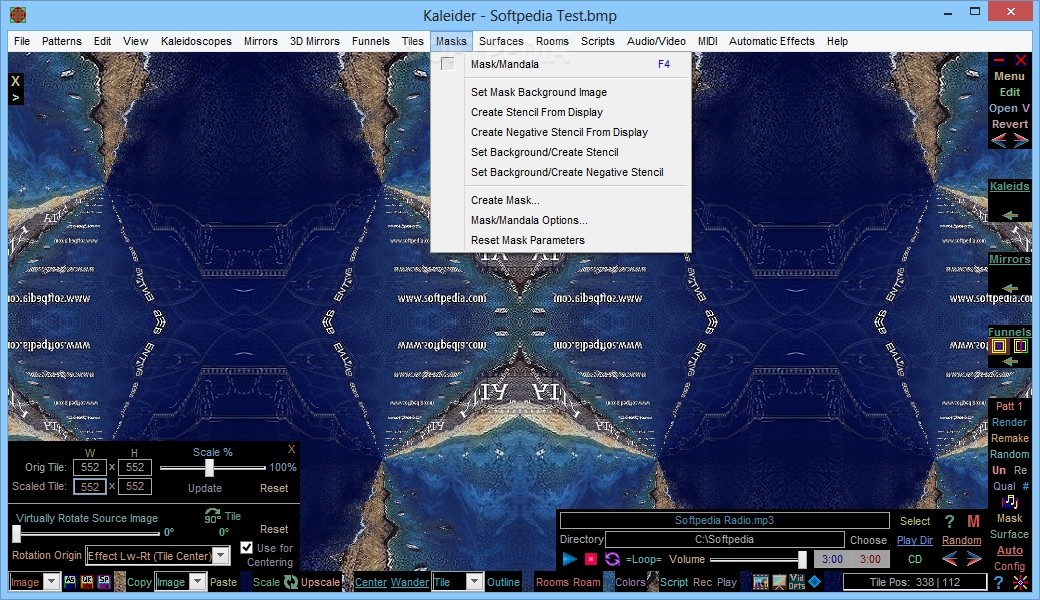Open the Automatic Effects menu

tap(771, 41)
